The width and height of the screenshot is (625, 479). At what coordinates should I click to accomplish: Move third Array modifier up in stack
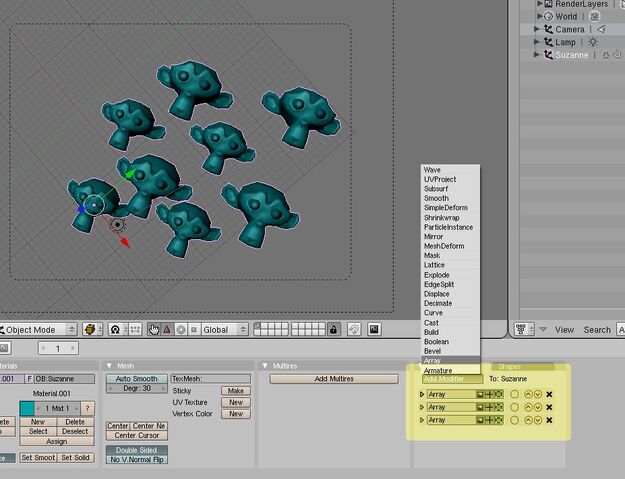click(528, 420)
